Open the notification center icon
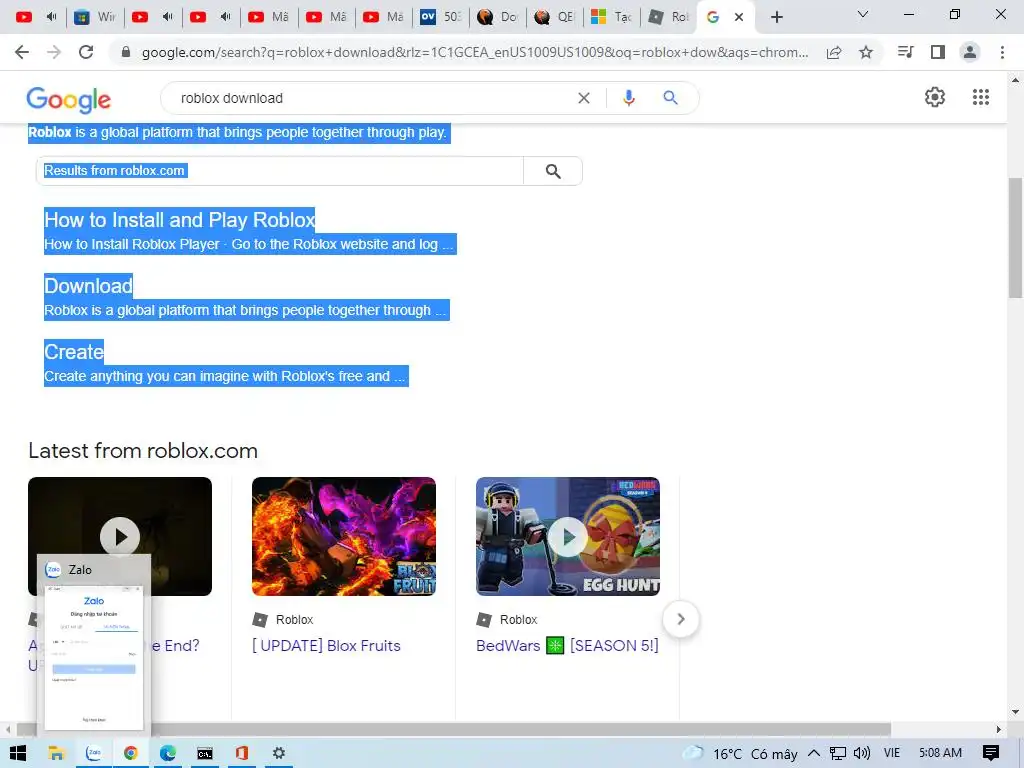The height and width of the screenshot is (768, 1024). [991, 753]
